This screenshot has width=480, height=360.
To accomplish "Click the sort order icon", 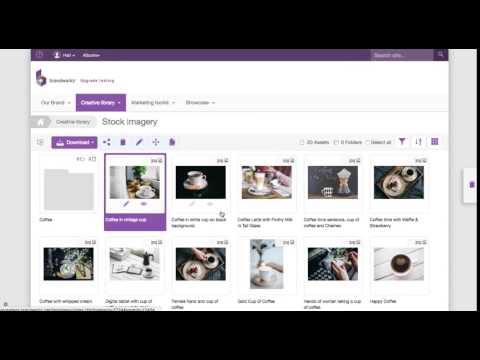I will pos(419,142).
